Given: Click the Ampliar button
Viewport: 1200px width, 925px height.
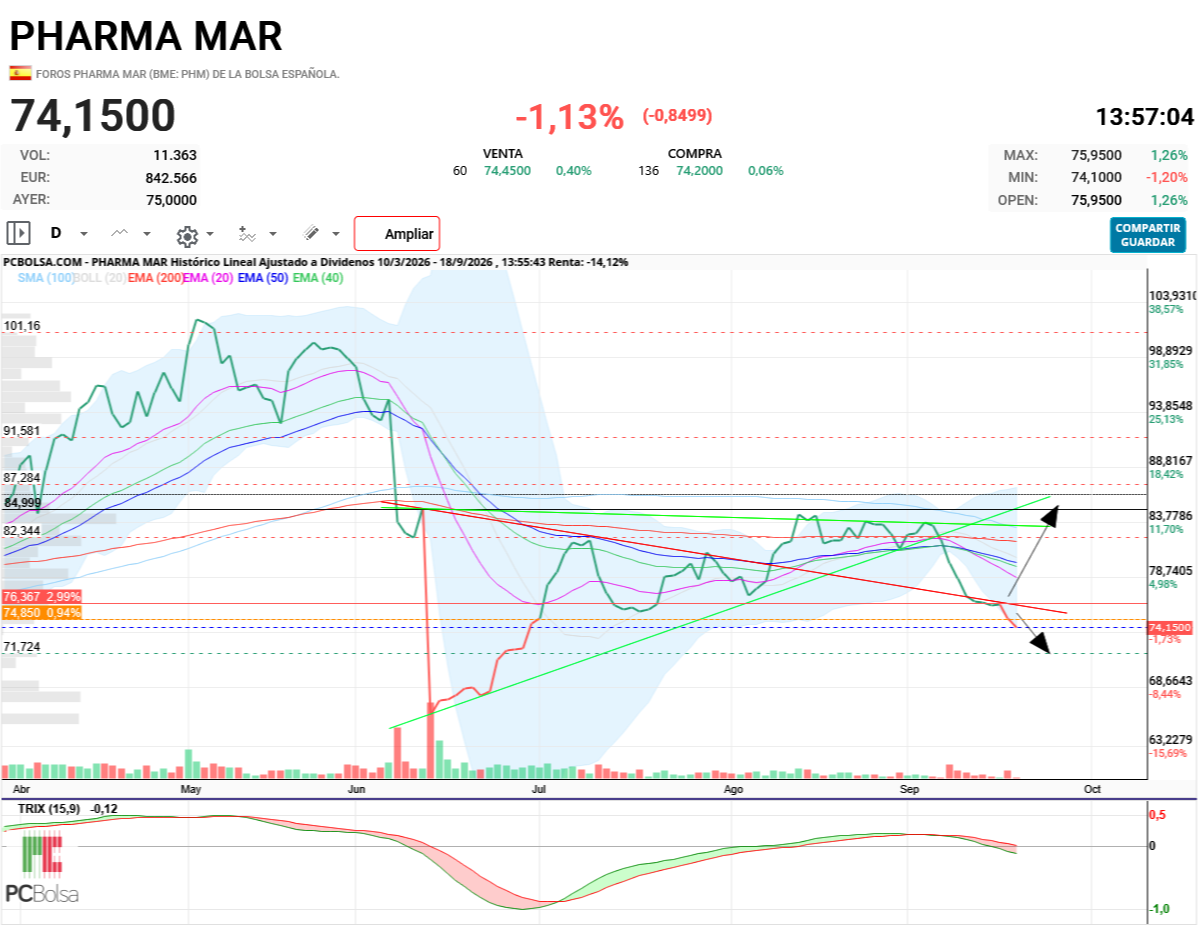Looking at the screenshot, I should (397, 234).
